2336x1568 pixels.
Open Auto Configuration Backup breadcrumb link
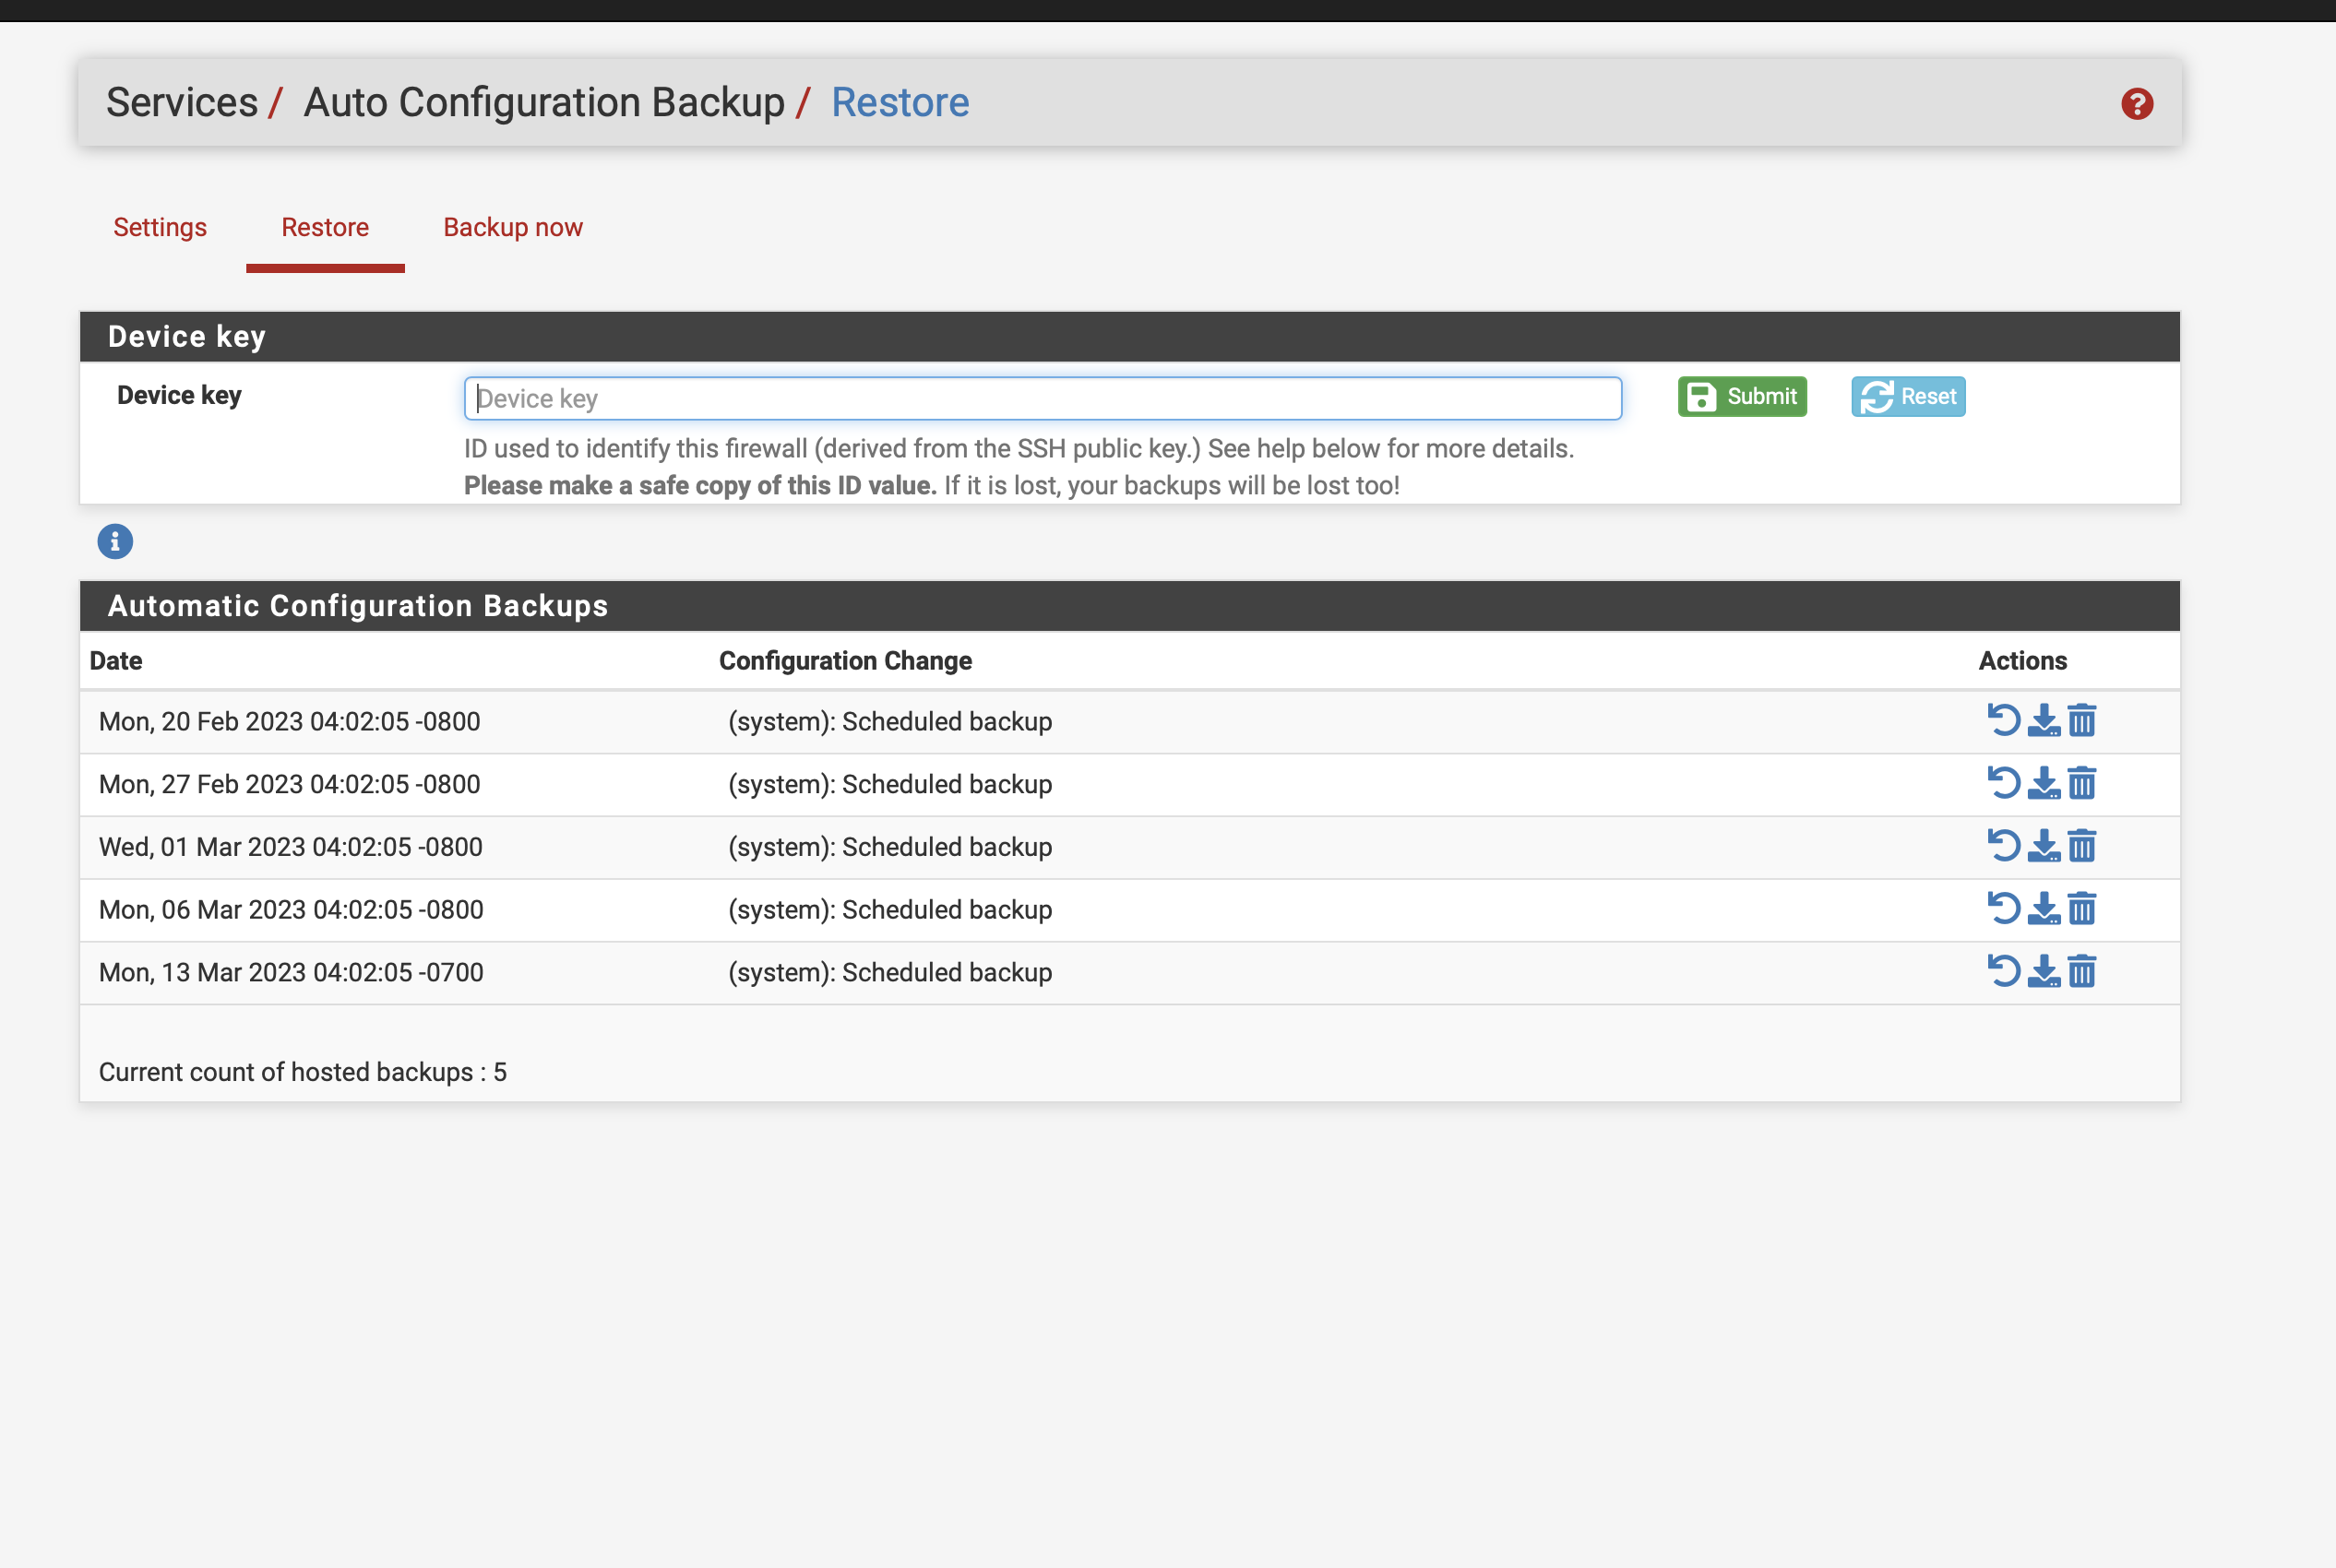tap(544, 103)
